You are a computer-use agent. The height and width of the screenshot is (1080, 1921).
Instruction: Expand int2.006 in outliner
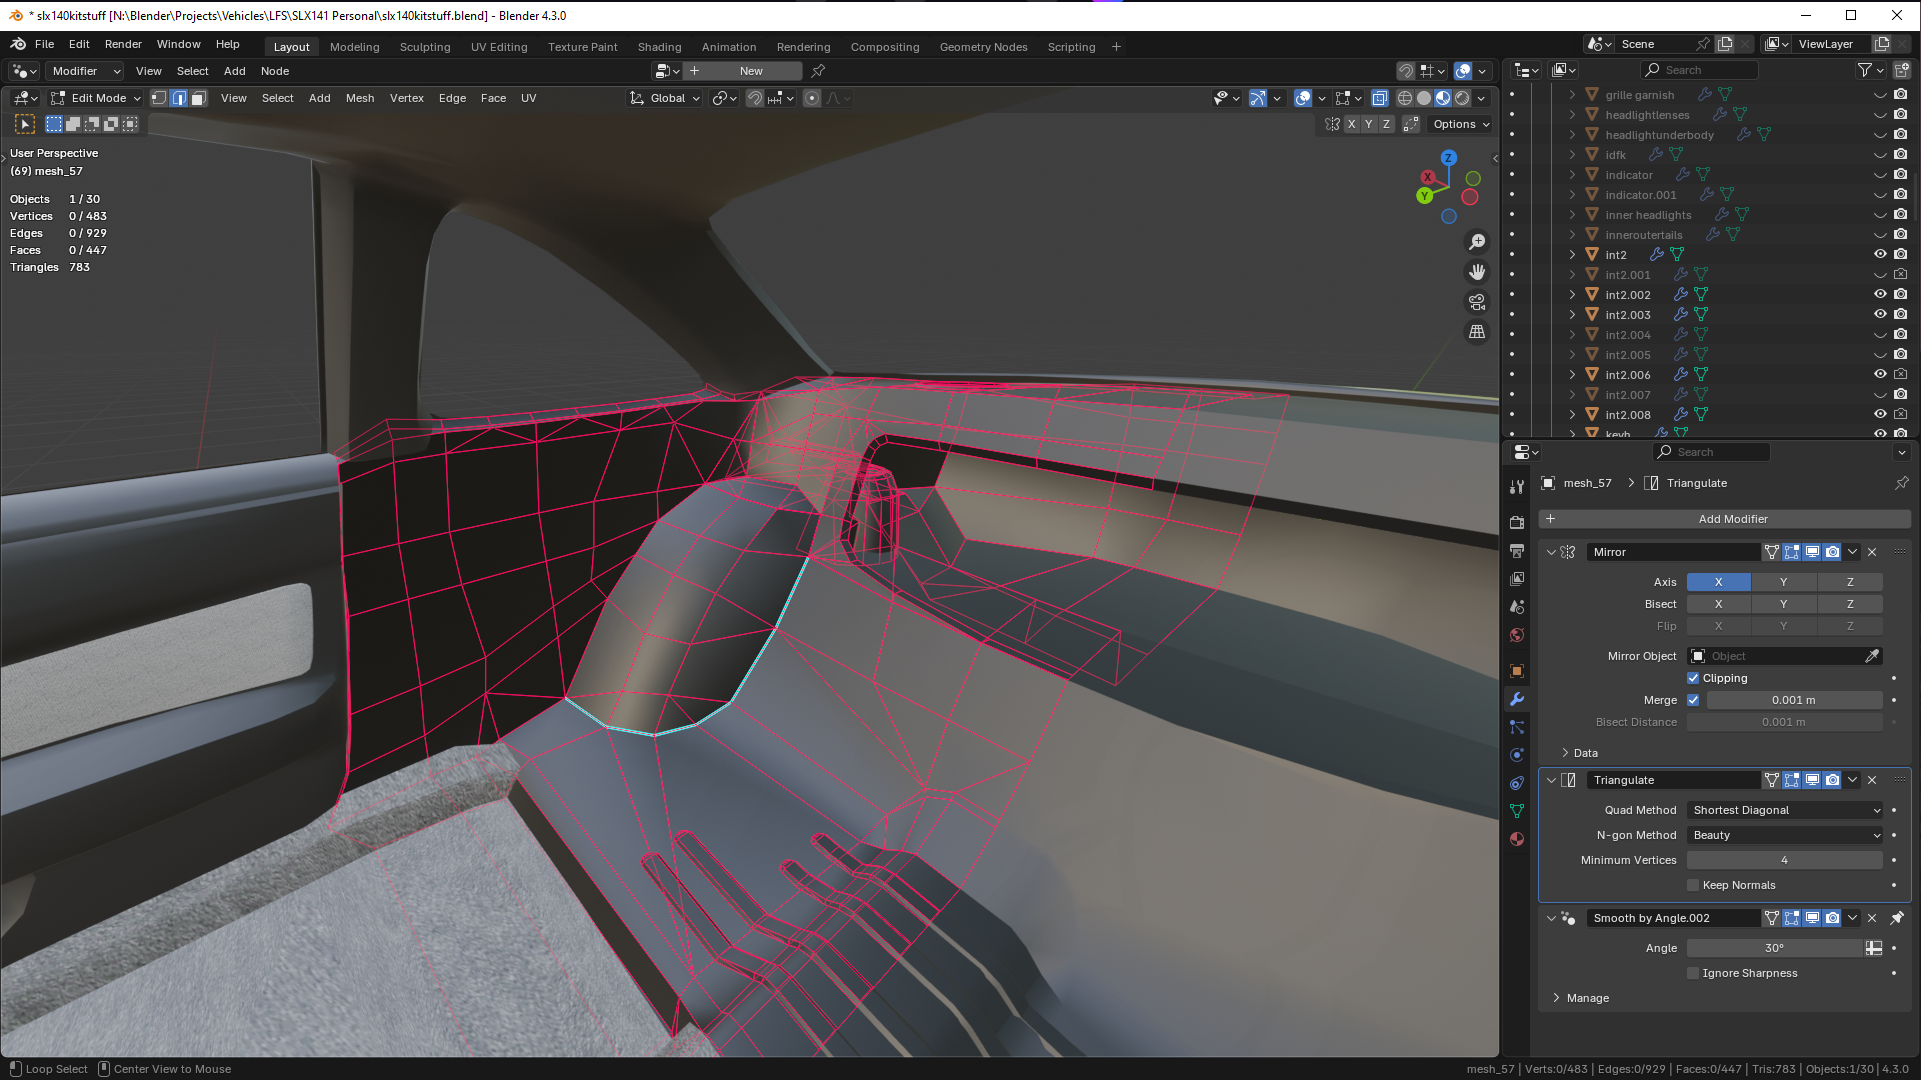[x=1572, y=375]
